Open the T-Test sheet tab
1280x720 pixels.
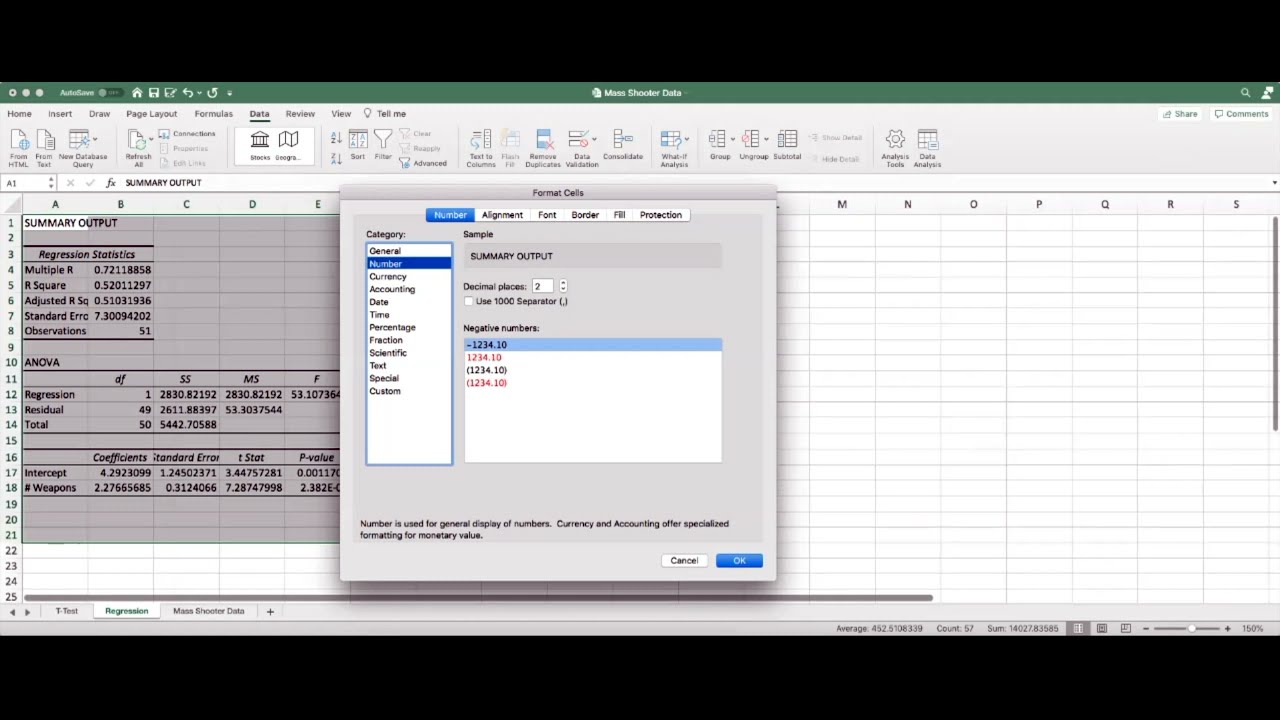[x=66, y=611]
